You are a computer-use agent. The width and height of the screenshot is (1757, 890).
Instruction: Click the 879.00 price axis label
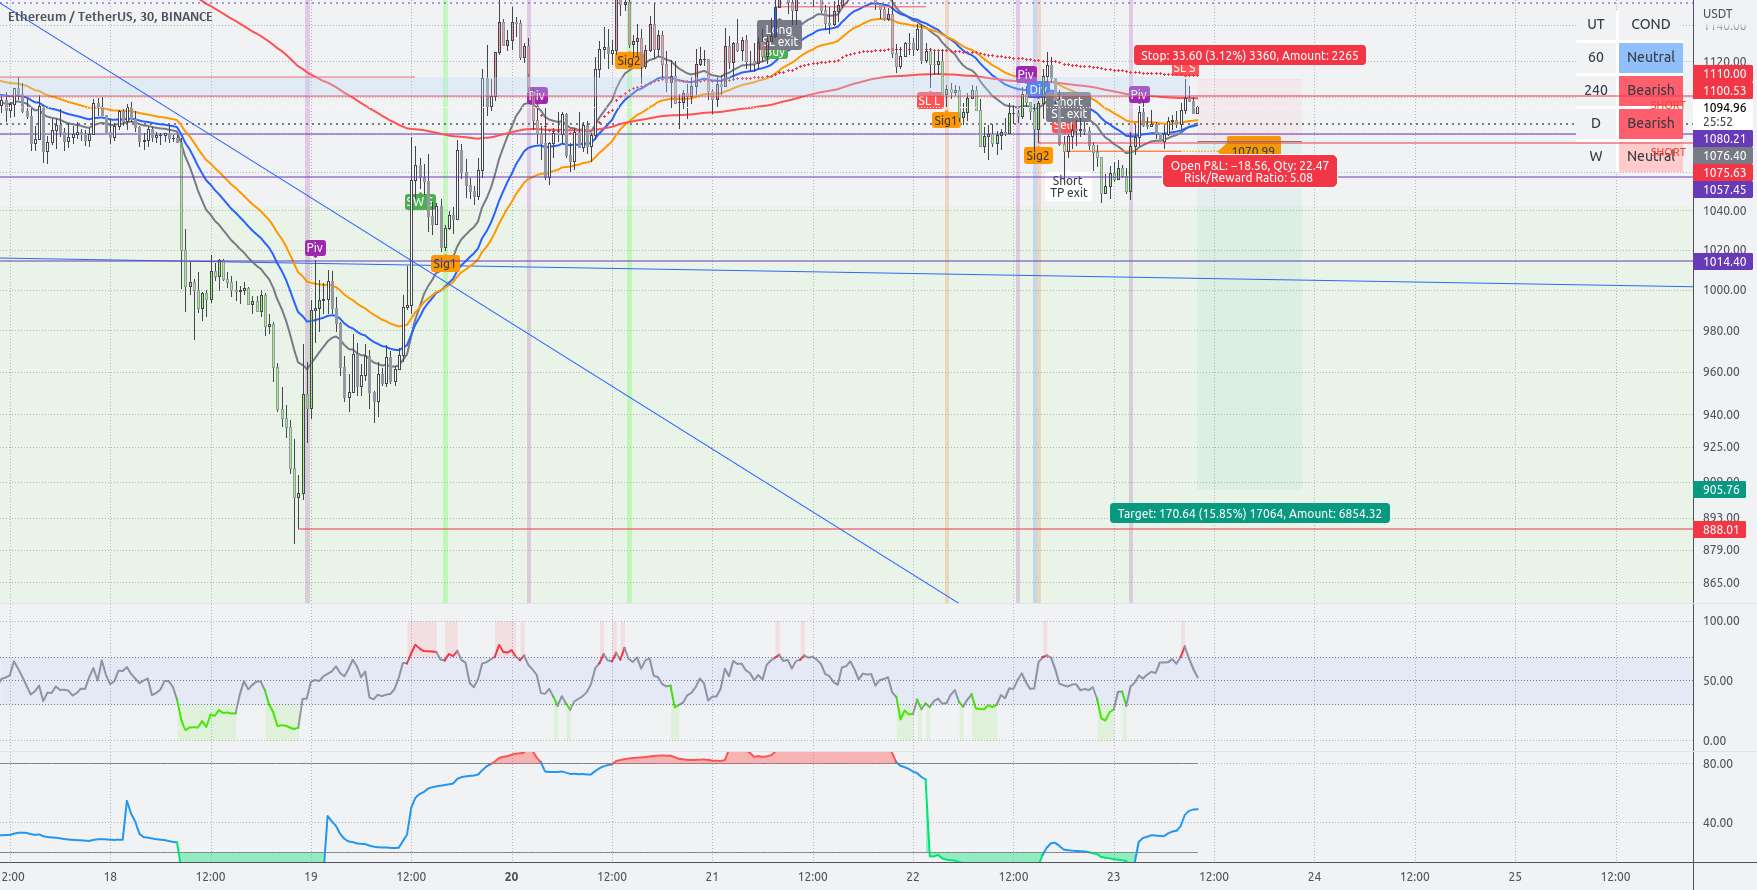tap(1721, 550)
